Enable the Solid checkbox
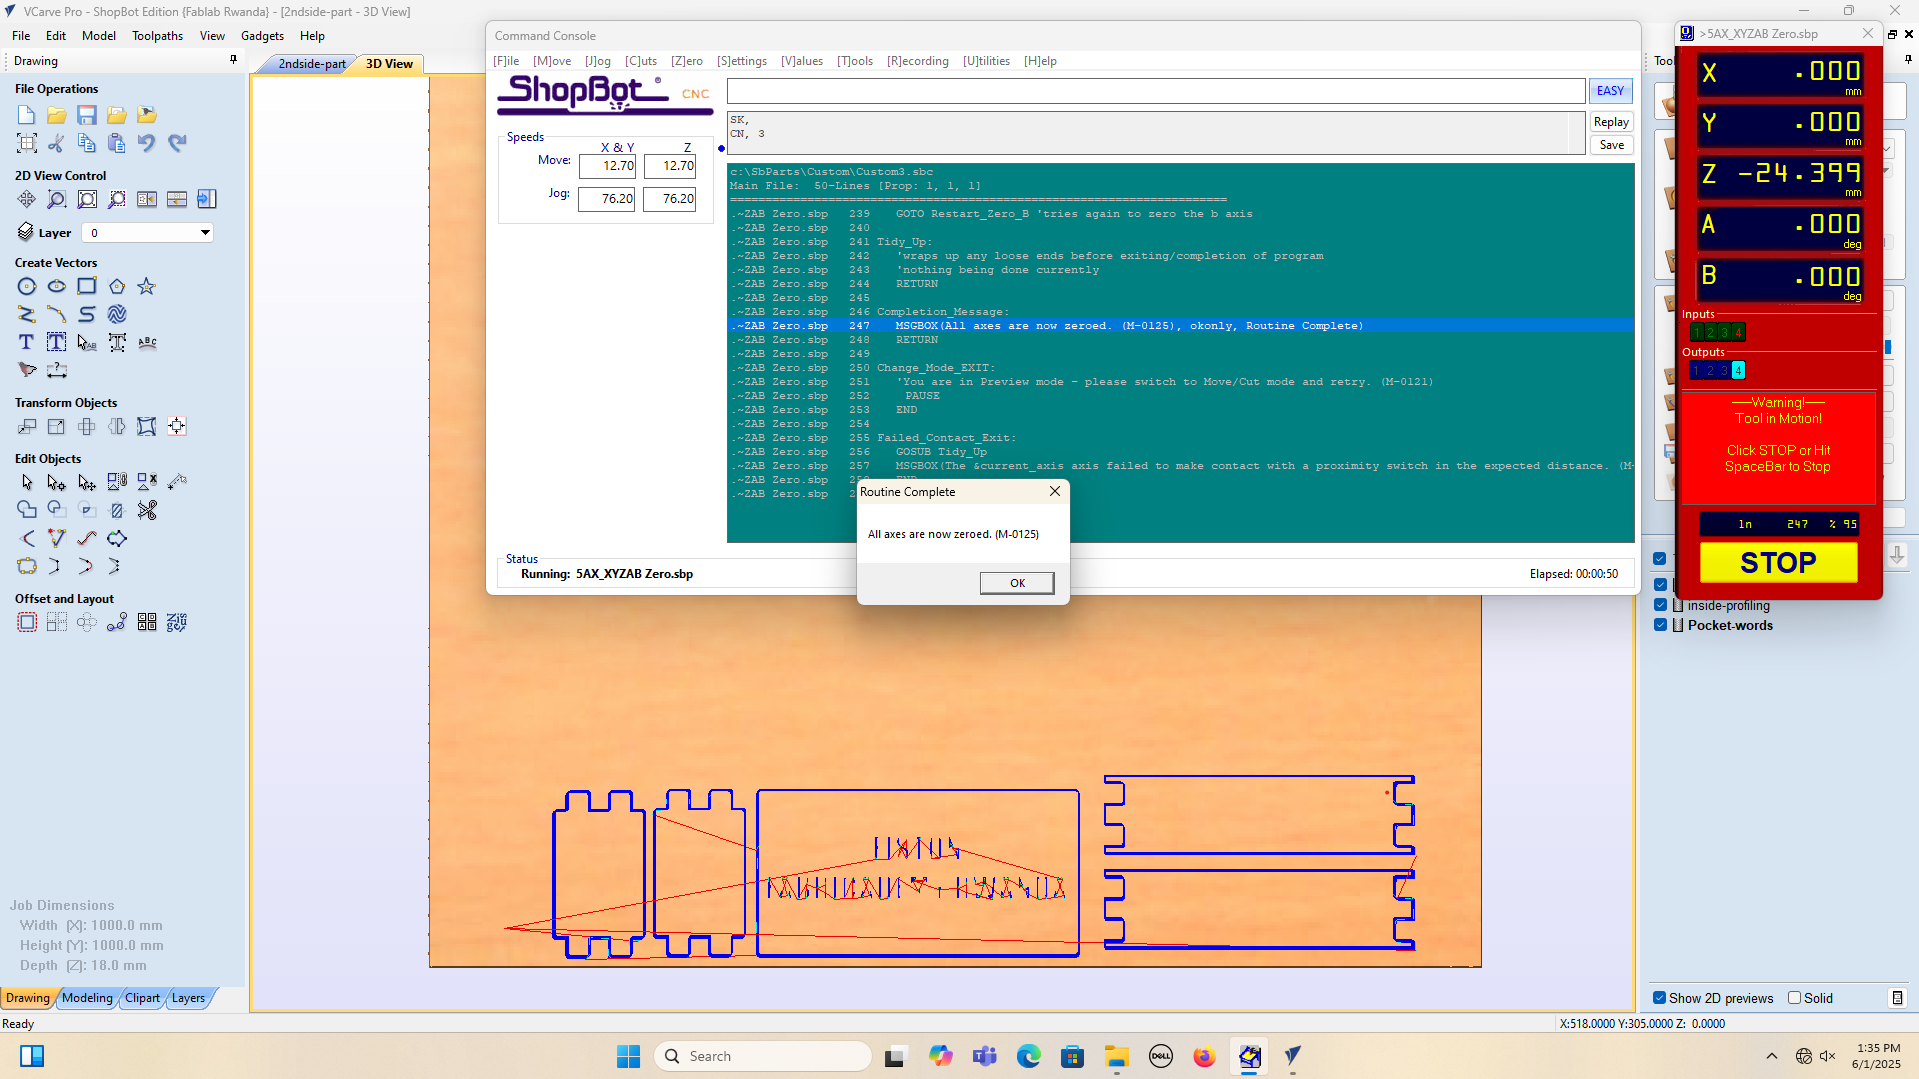 [x=1794, y=998]
